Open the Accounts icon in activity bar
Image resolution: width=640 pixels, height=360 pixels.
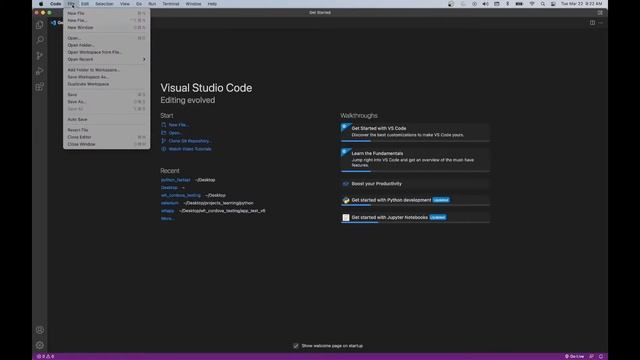(x=40, y=330)
